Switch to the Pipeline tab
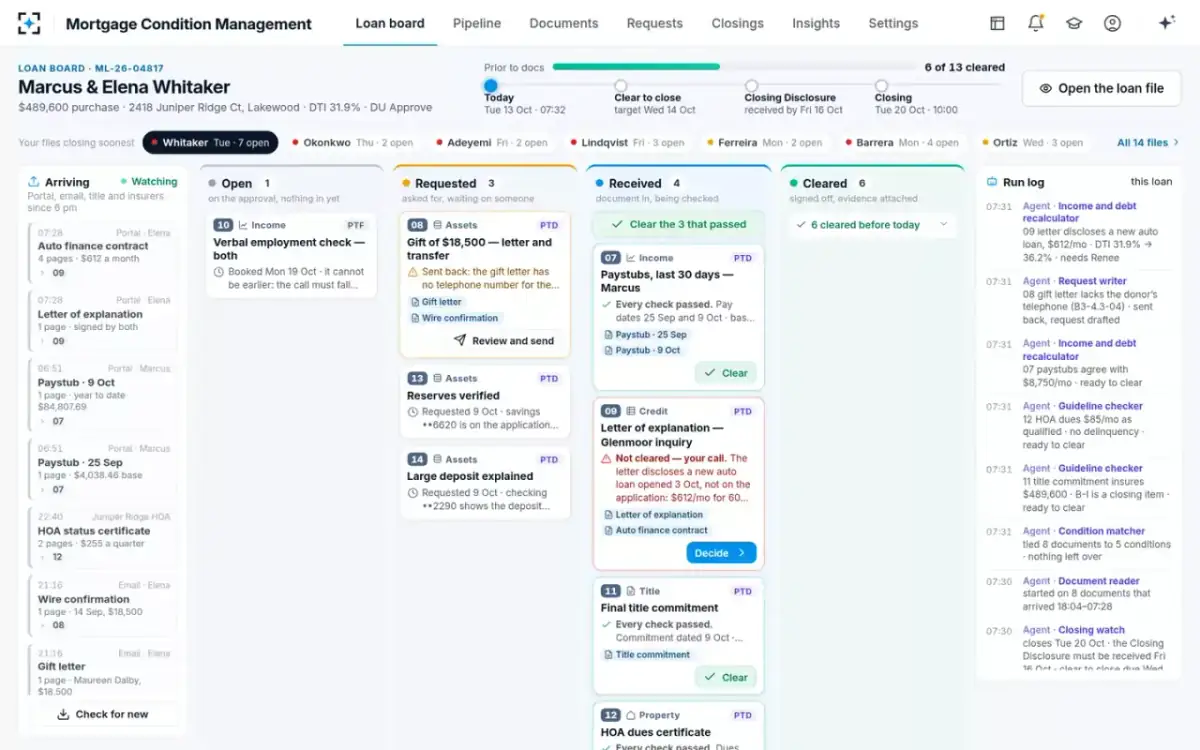 coord(477,23)
